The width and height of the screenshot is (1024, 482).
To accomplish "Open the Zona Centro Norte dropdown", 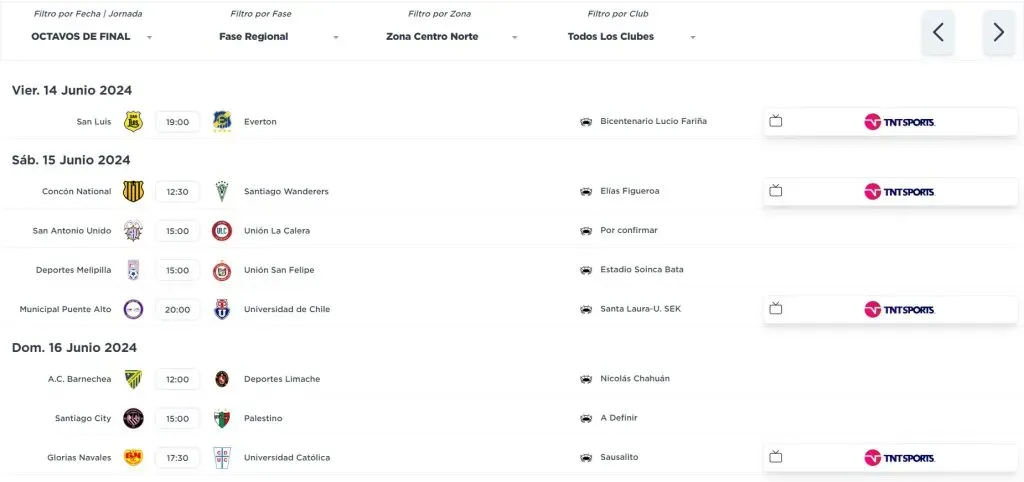I will 452,37.
